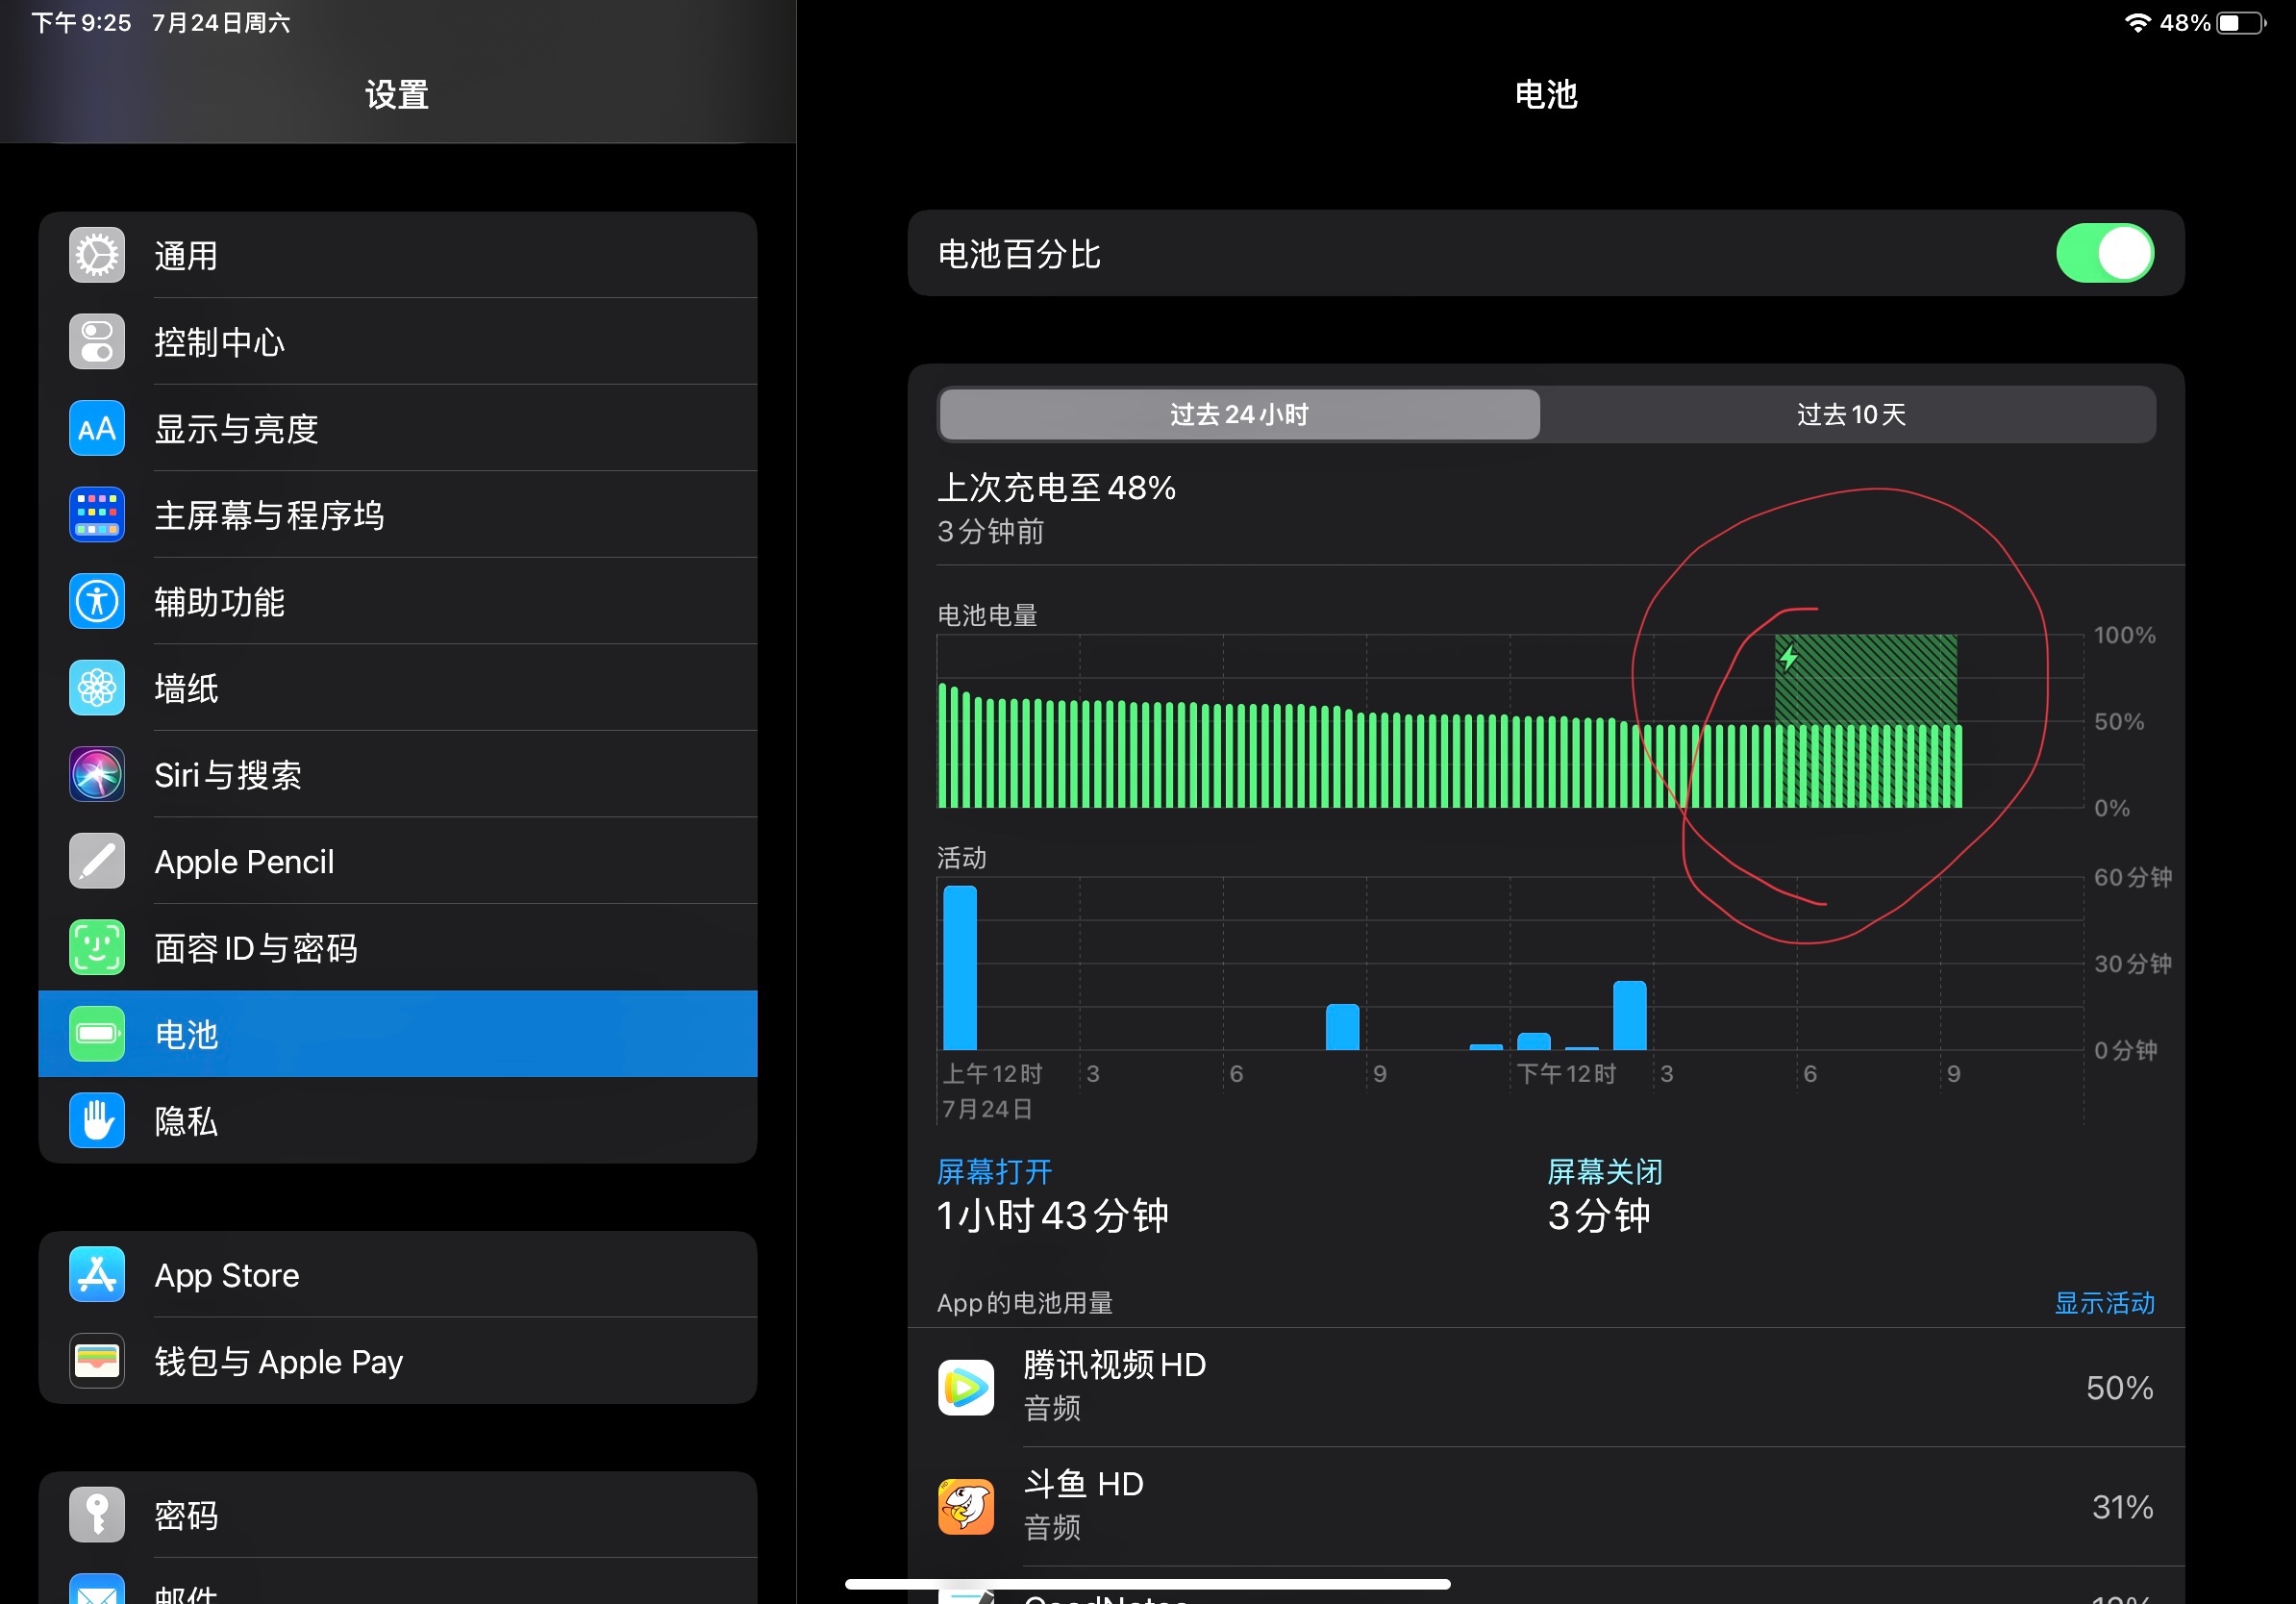Tap the Show Activity link
The width and height of the screenshot is (2296, 1604).
pyautogui.click(x=2103, y=1302)
